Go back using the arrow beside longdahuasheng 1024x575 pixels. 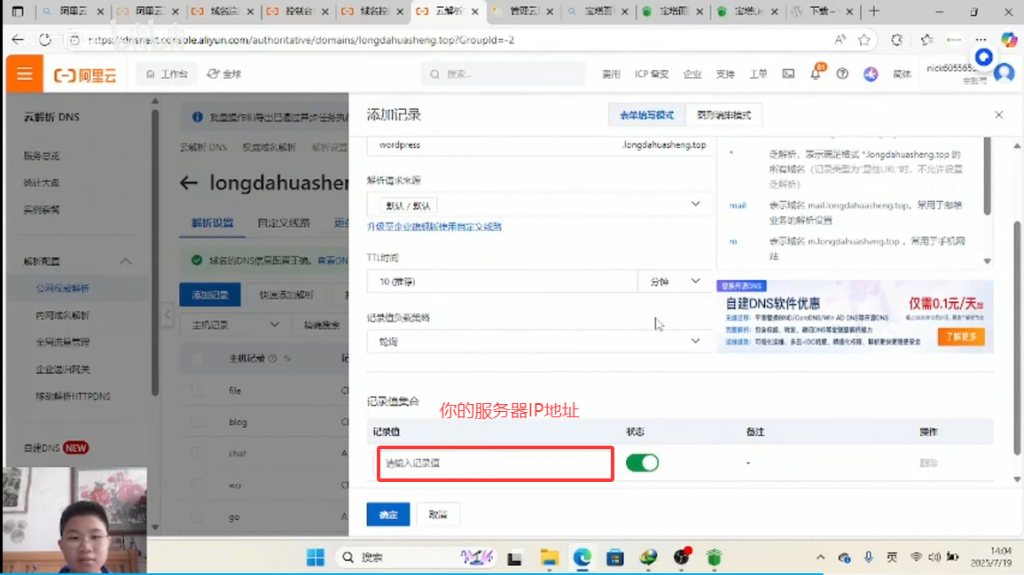tap(189, 183)
